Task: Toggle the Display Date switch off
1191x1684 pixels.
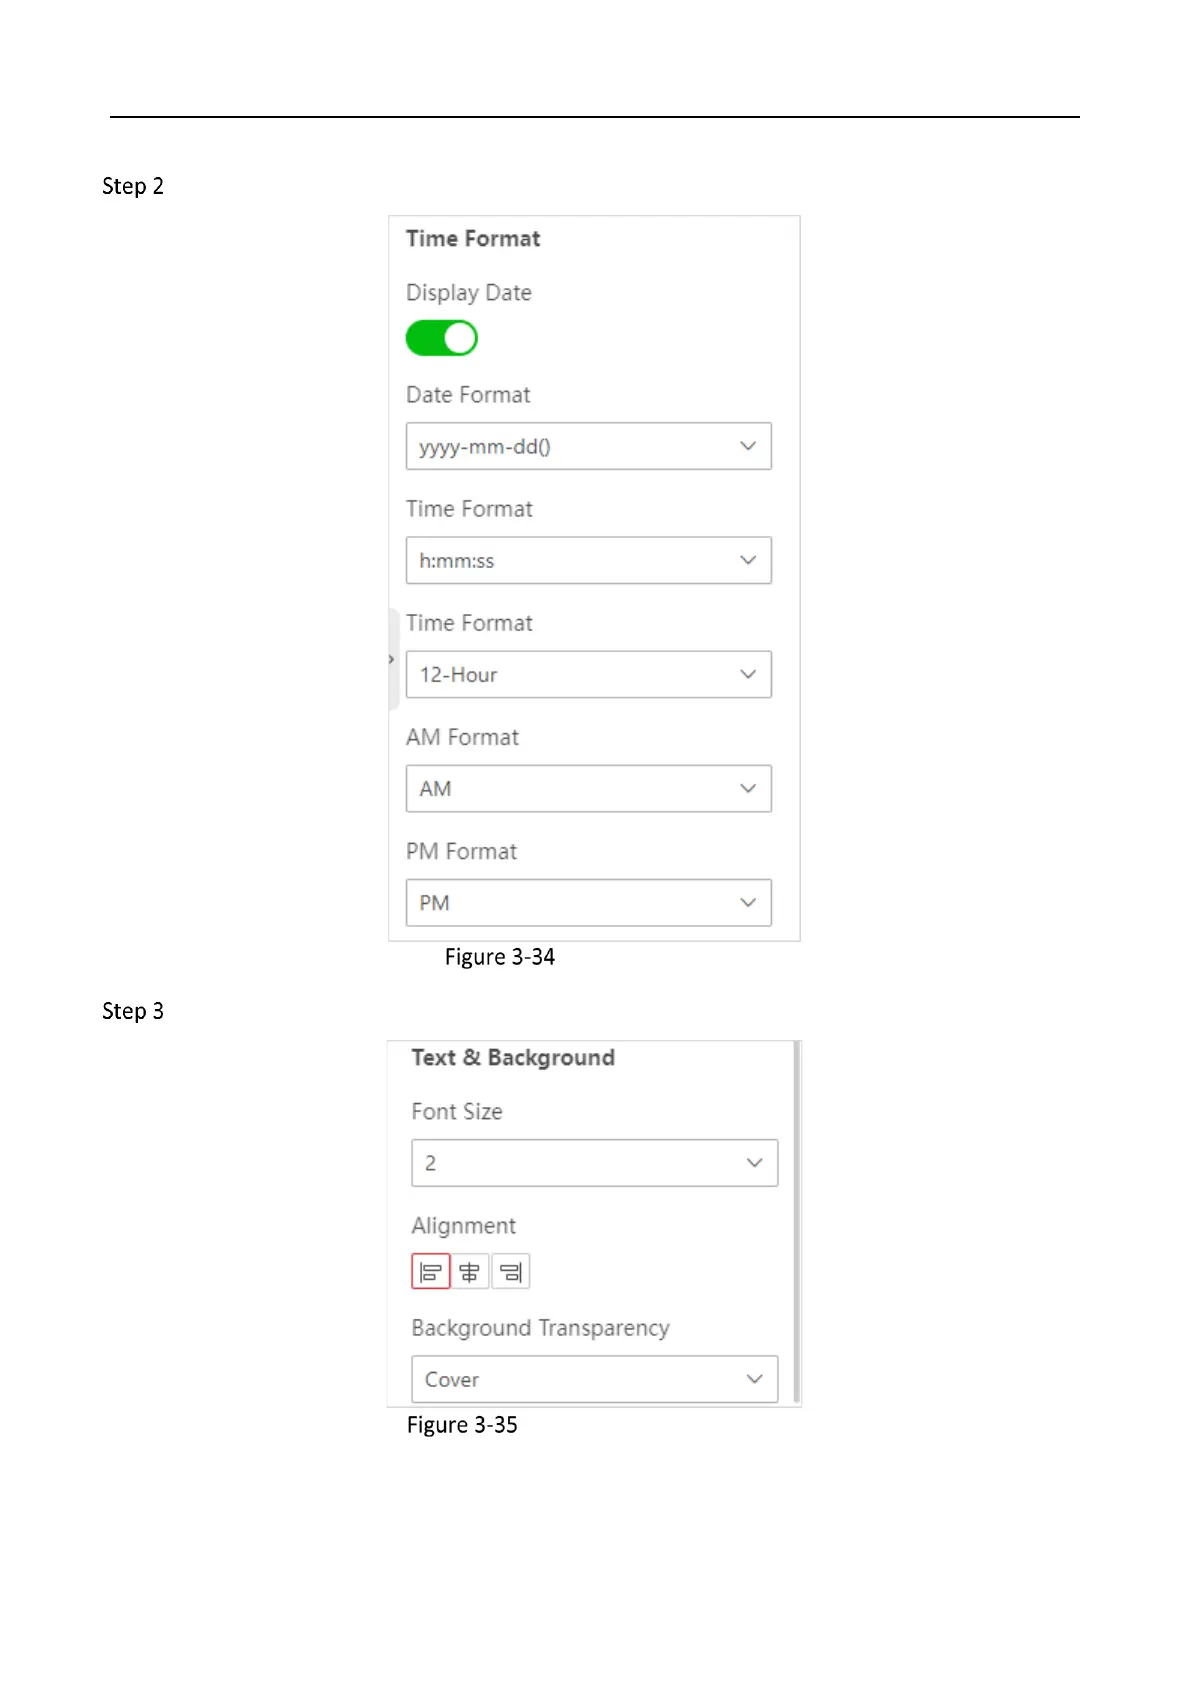Action: click(441, 338)
